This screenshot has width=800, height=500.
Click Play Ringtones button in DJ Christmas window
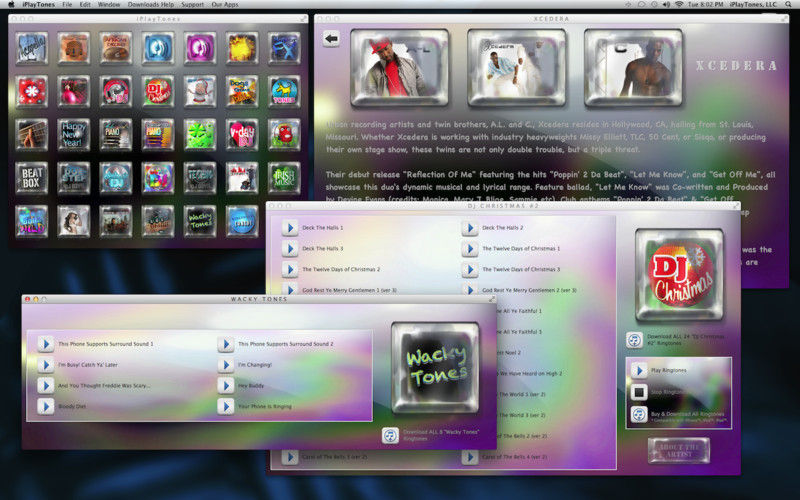[x=639, y=370]
